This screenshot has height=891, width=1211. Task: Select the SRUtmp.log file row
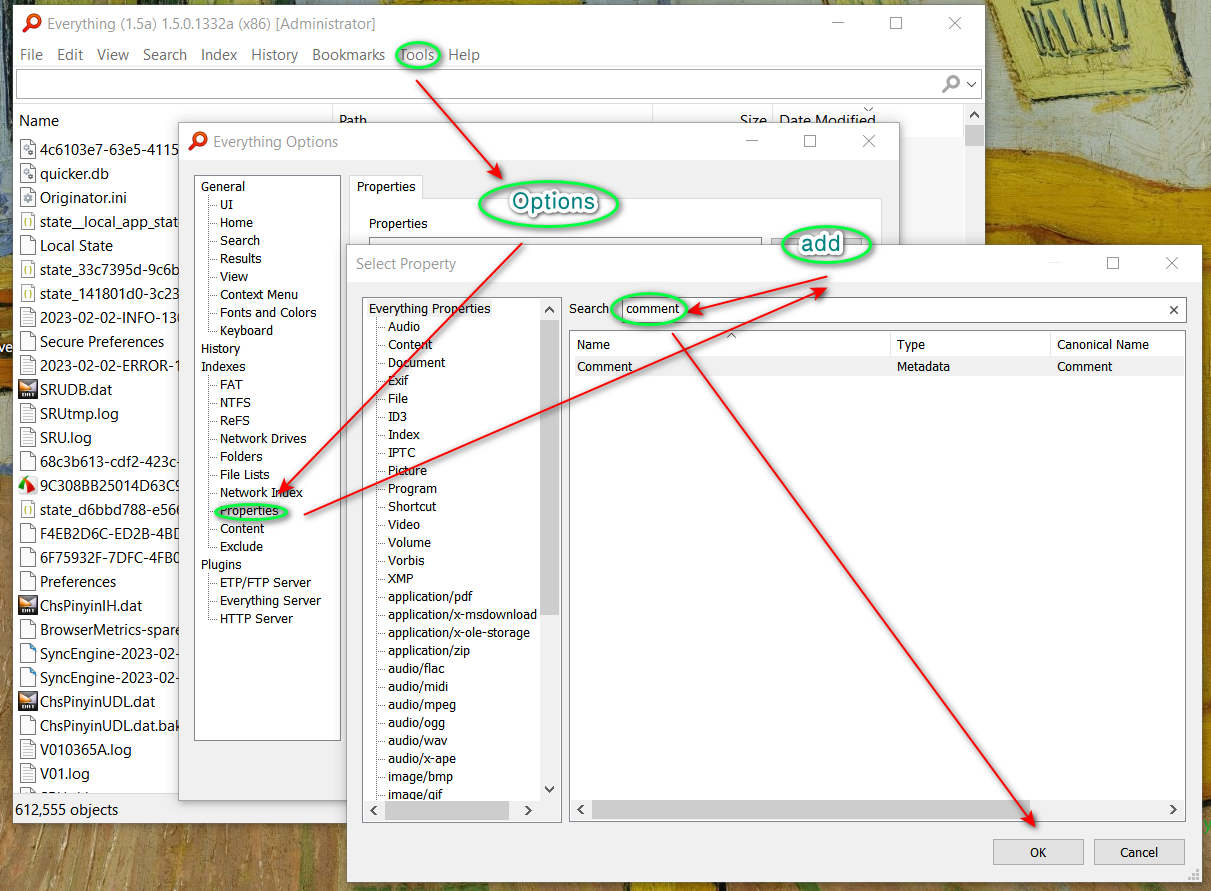79,414
